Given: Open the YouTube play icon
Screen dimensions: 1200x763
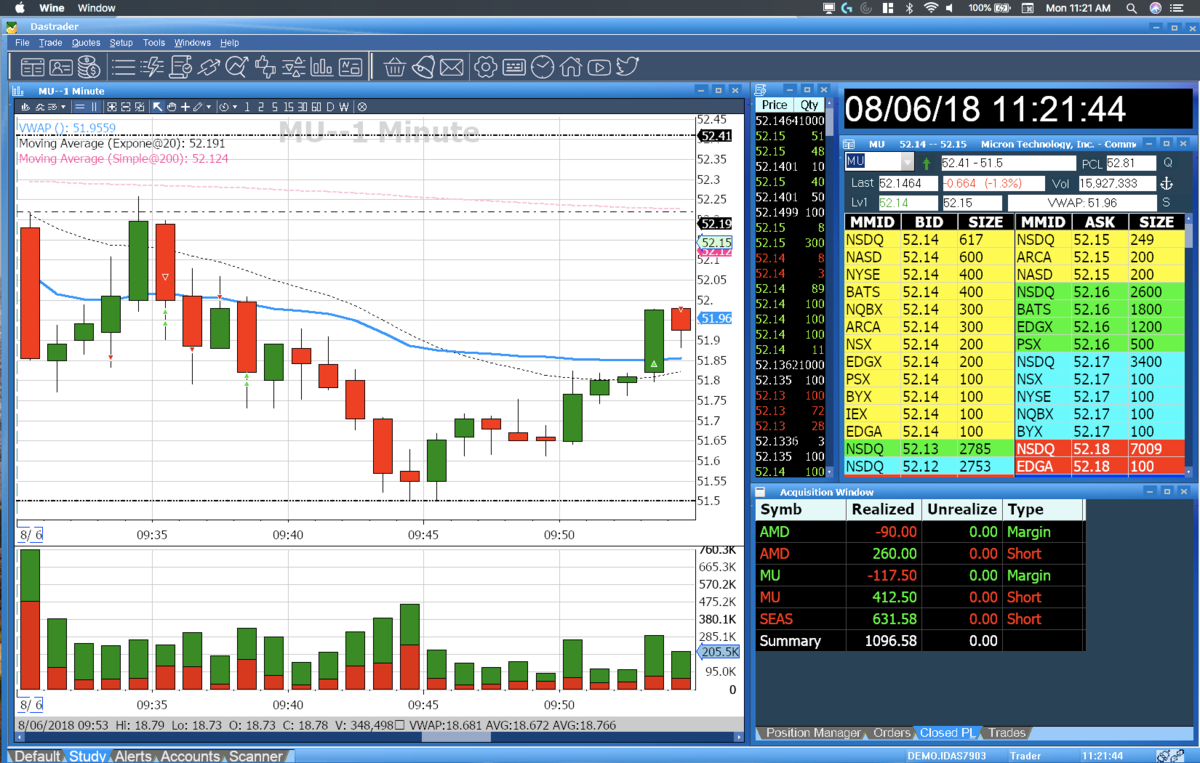Looking at the screenshot, I should [599, 67].
